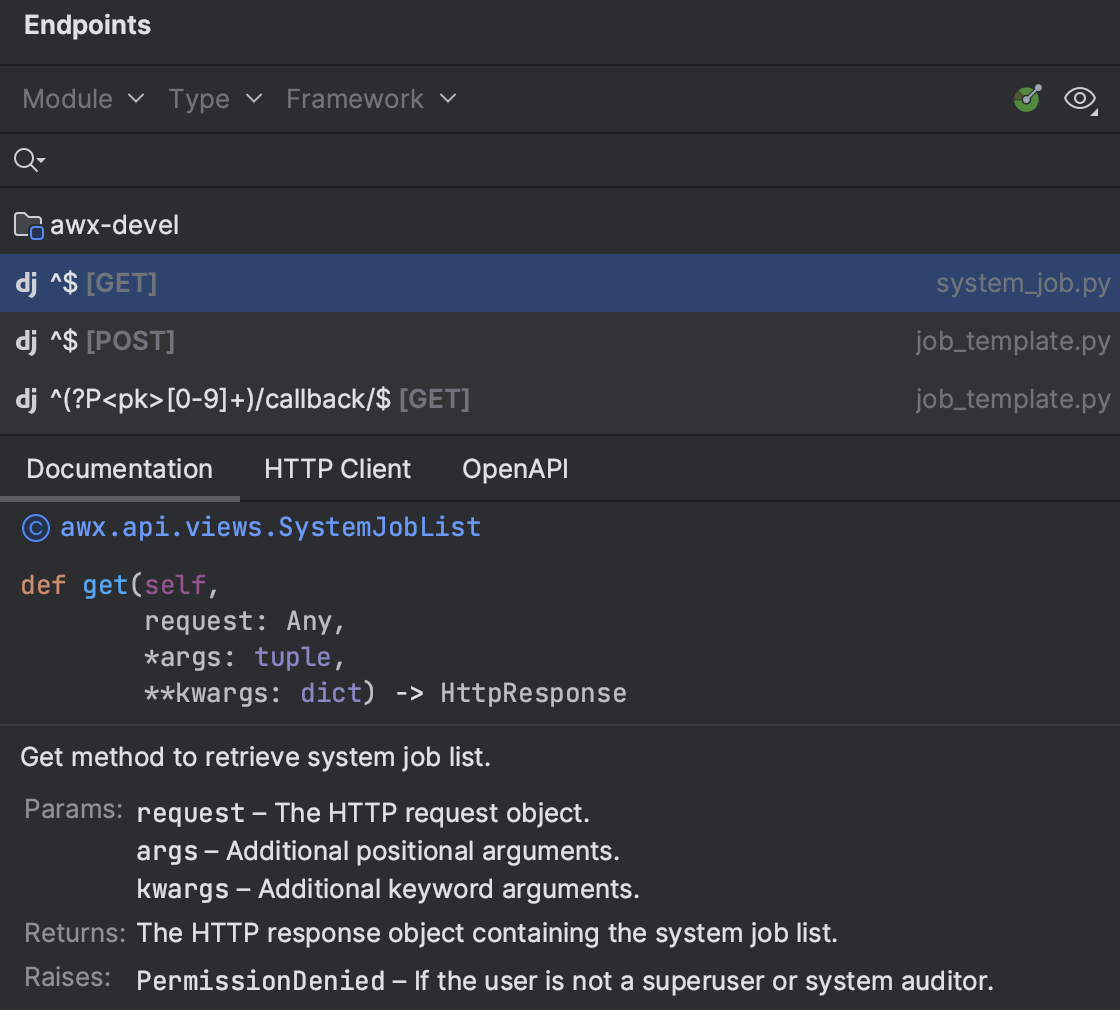The image size is (1120, 1010).
Task: Open the Module filter dropdown
Action: 83,99
